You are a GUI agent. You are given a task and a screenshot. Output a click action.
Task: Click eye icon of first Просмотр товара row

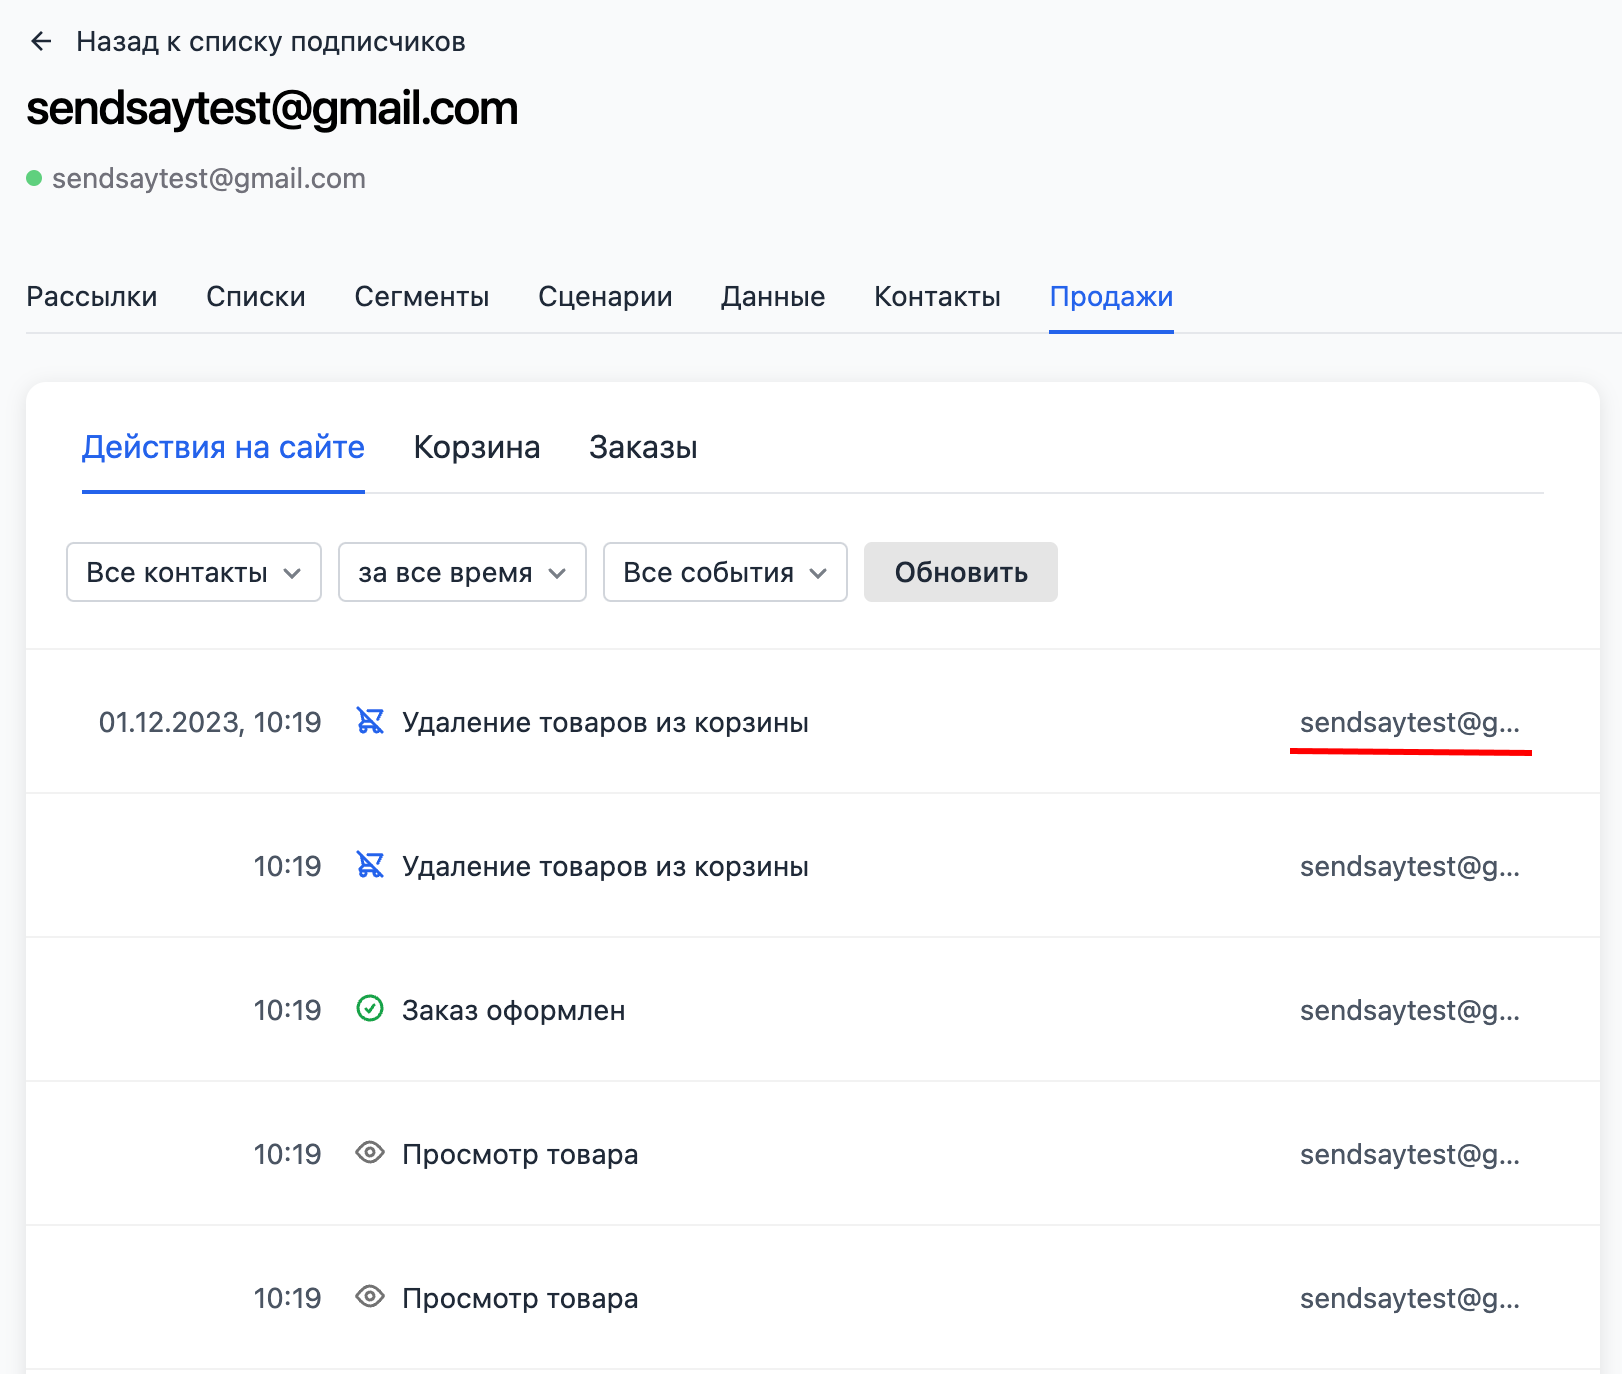point(370,1153)
